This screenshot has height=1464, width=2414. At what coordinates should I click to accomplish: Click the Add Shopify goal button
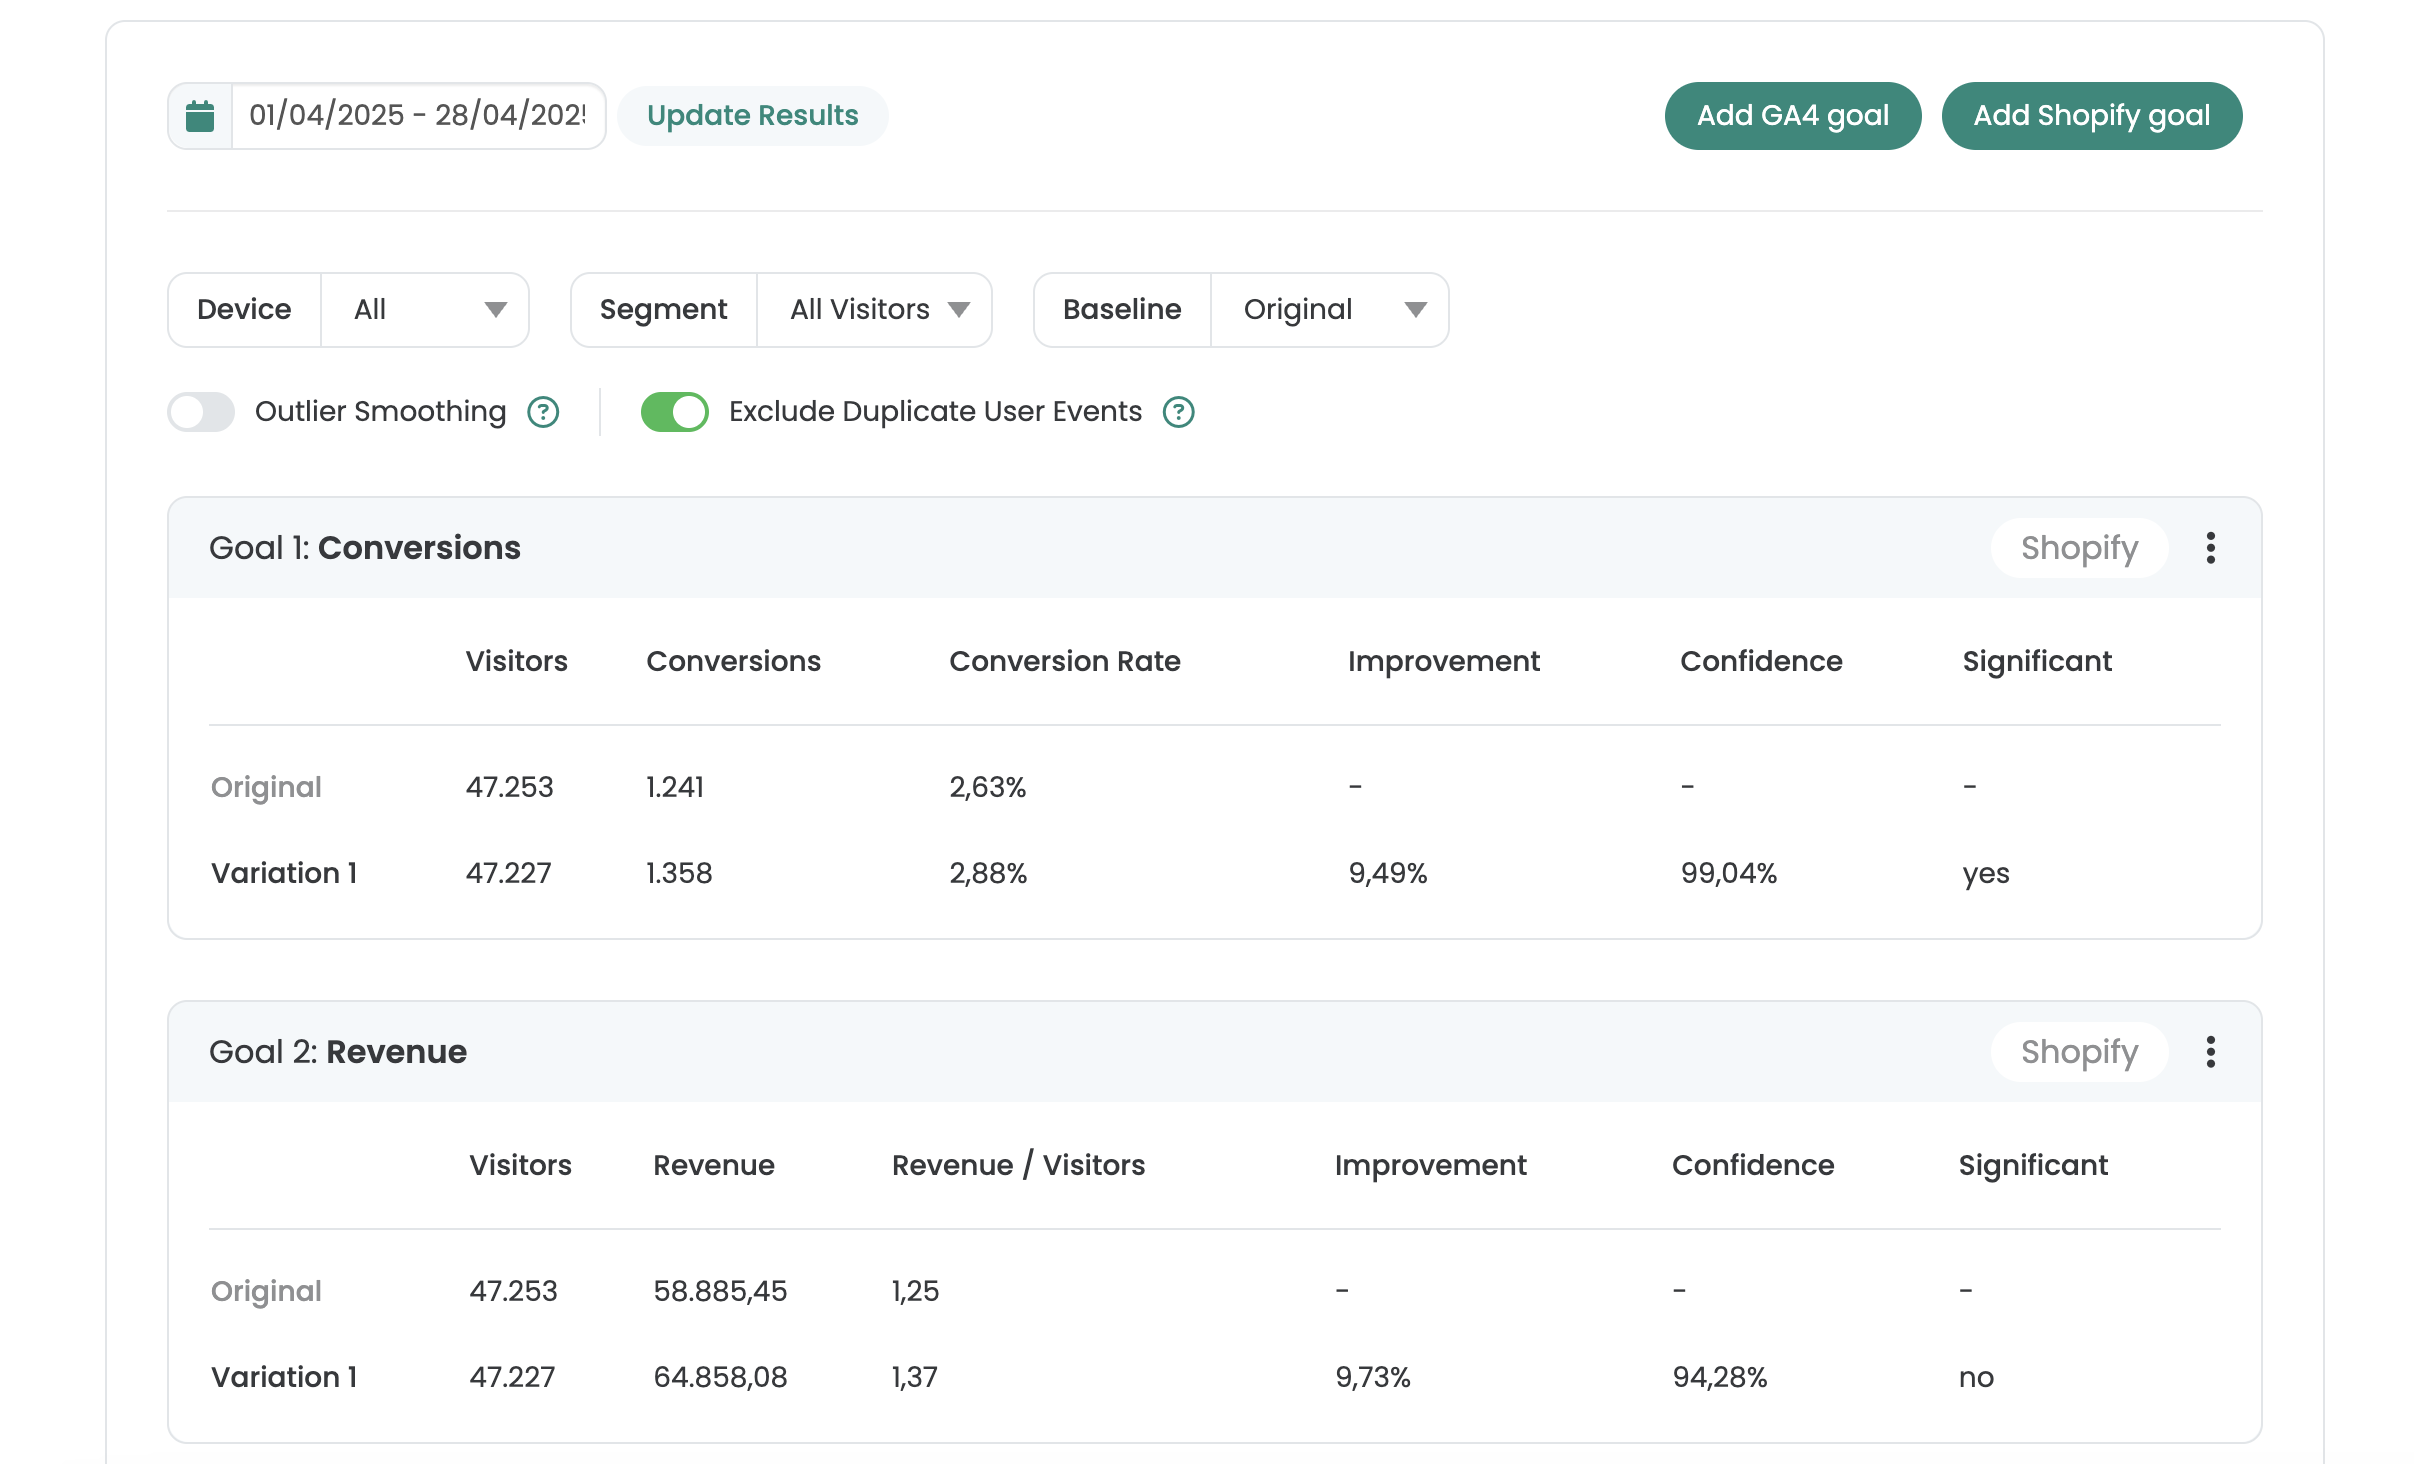point(2090,116)
